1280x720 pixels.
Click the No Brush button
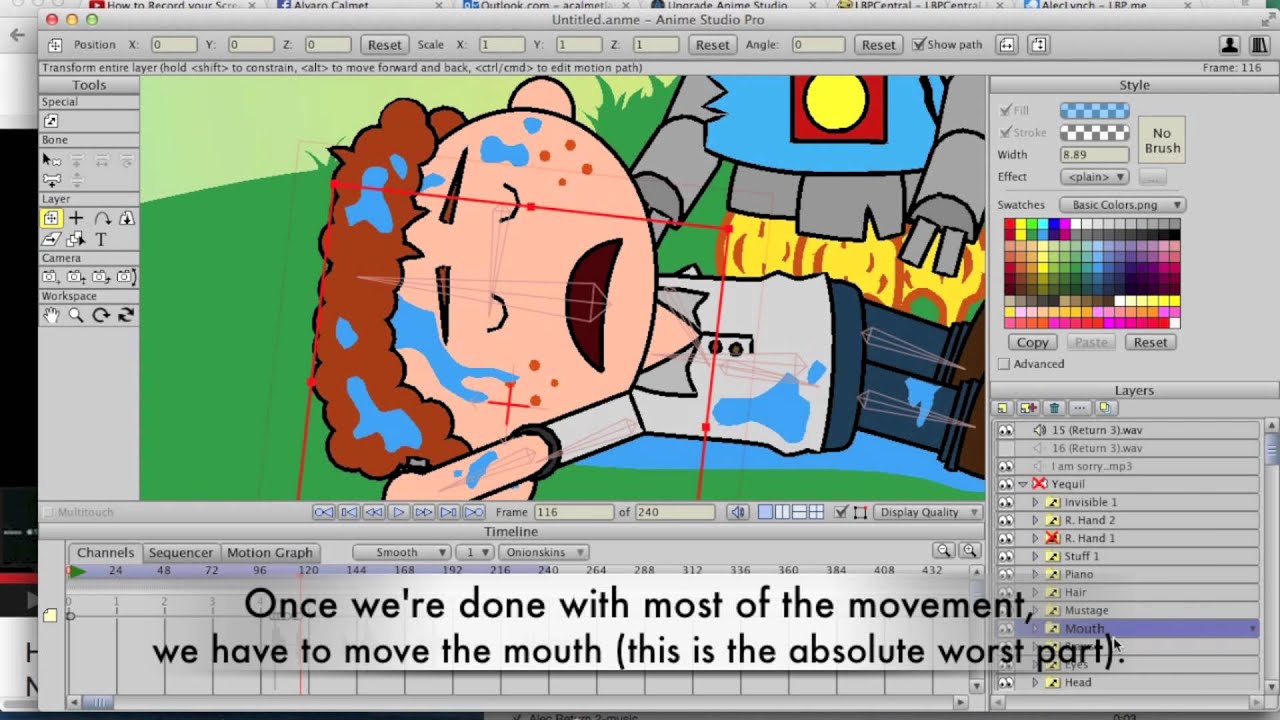click(1162, 141)
